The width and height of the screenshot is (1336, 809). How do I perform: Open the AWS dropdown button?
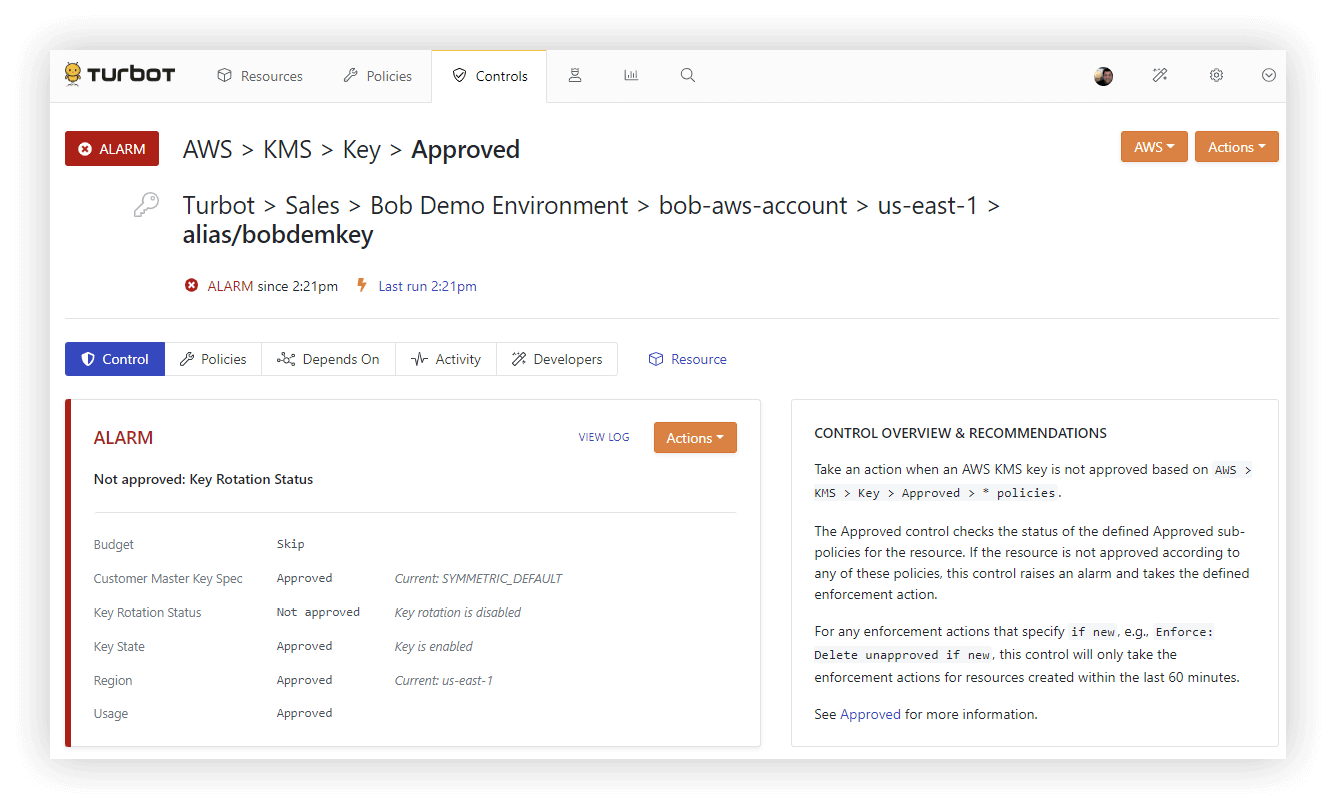point(1154,147)
